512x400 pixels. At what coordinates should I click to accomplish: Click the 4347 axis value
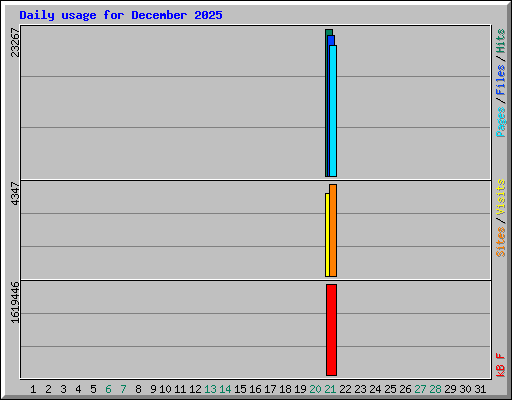click(15, 193)
